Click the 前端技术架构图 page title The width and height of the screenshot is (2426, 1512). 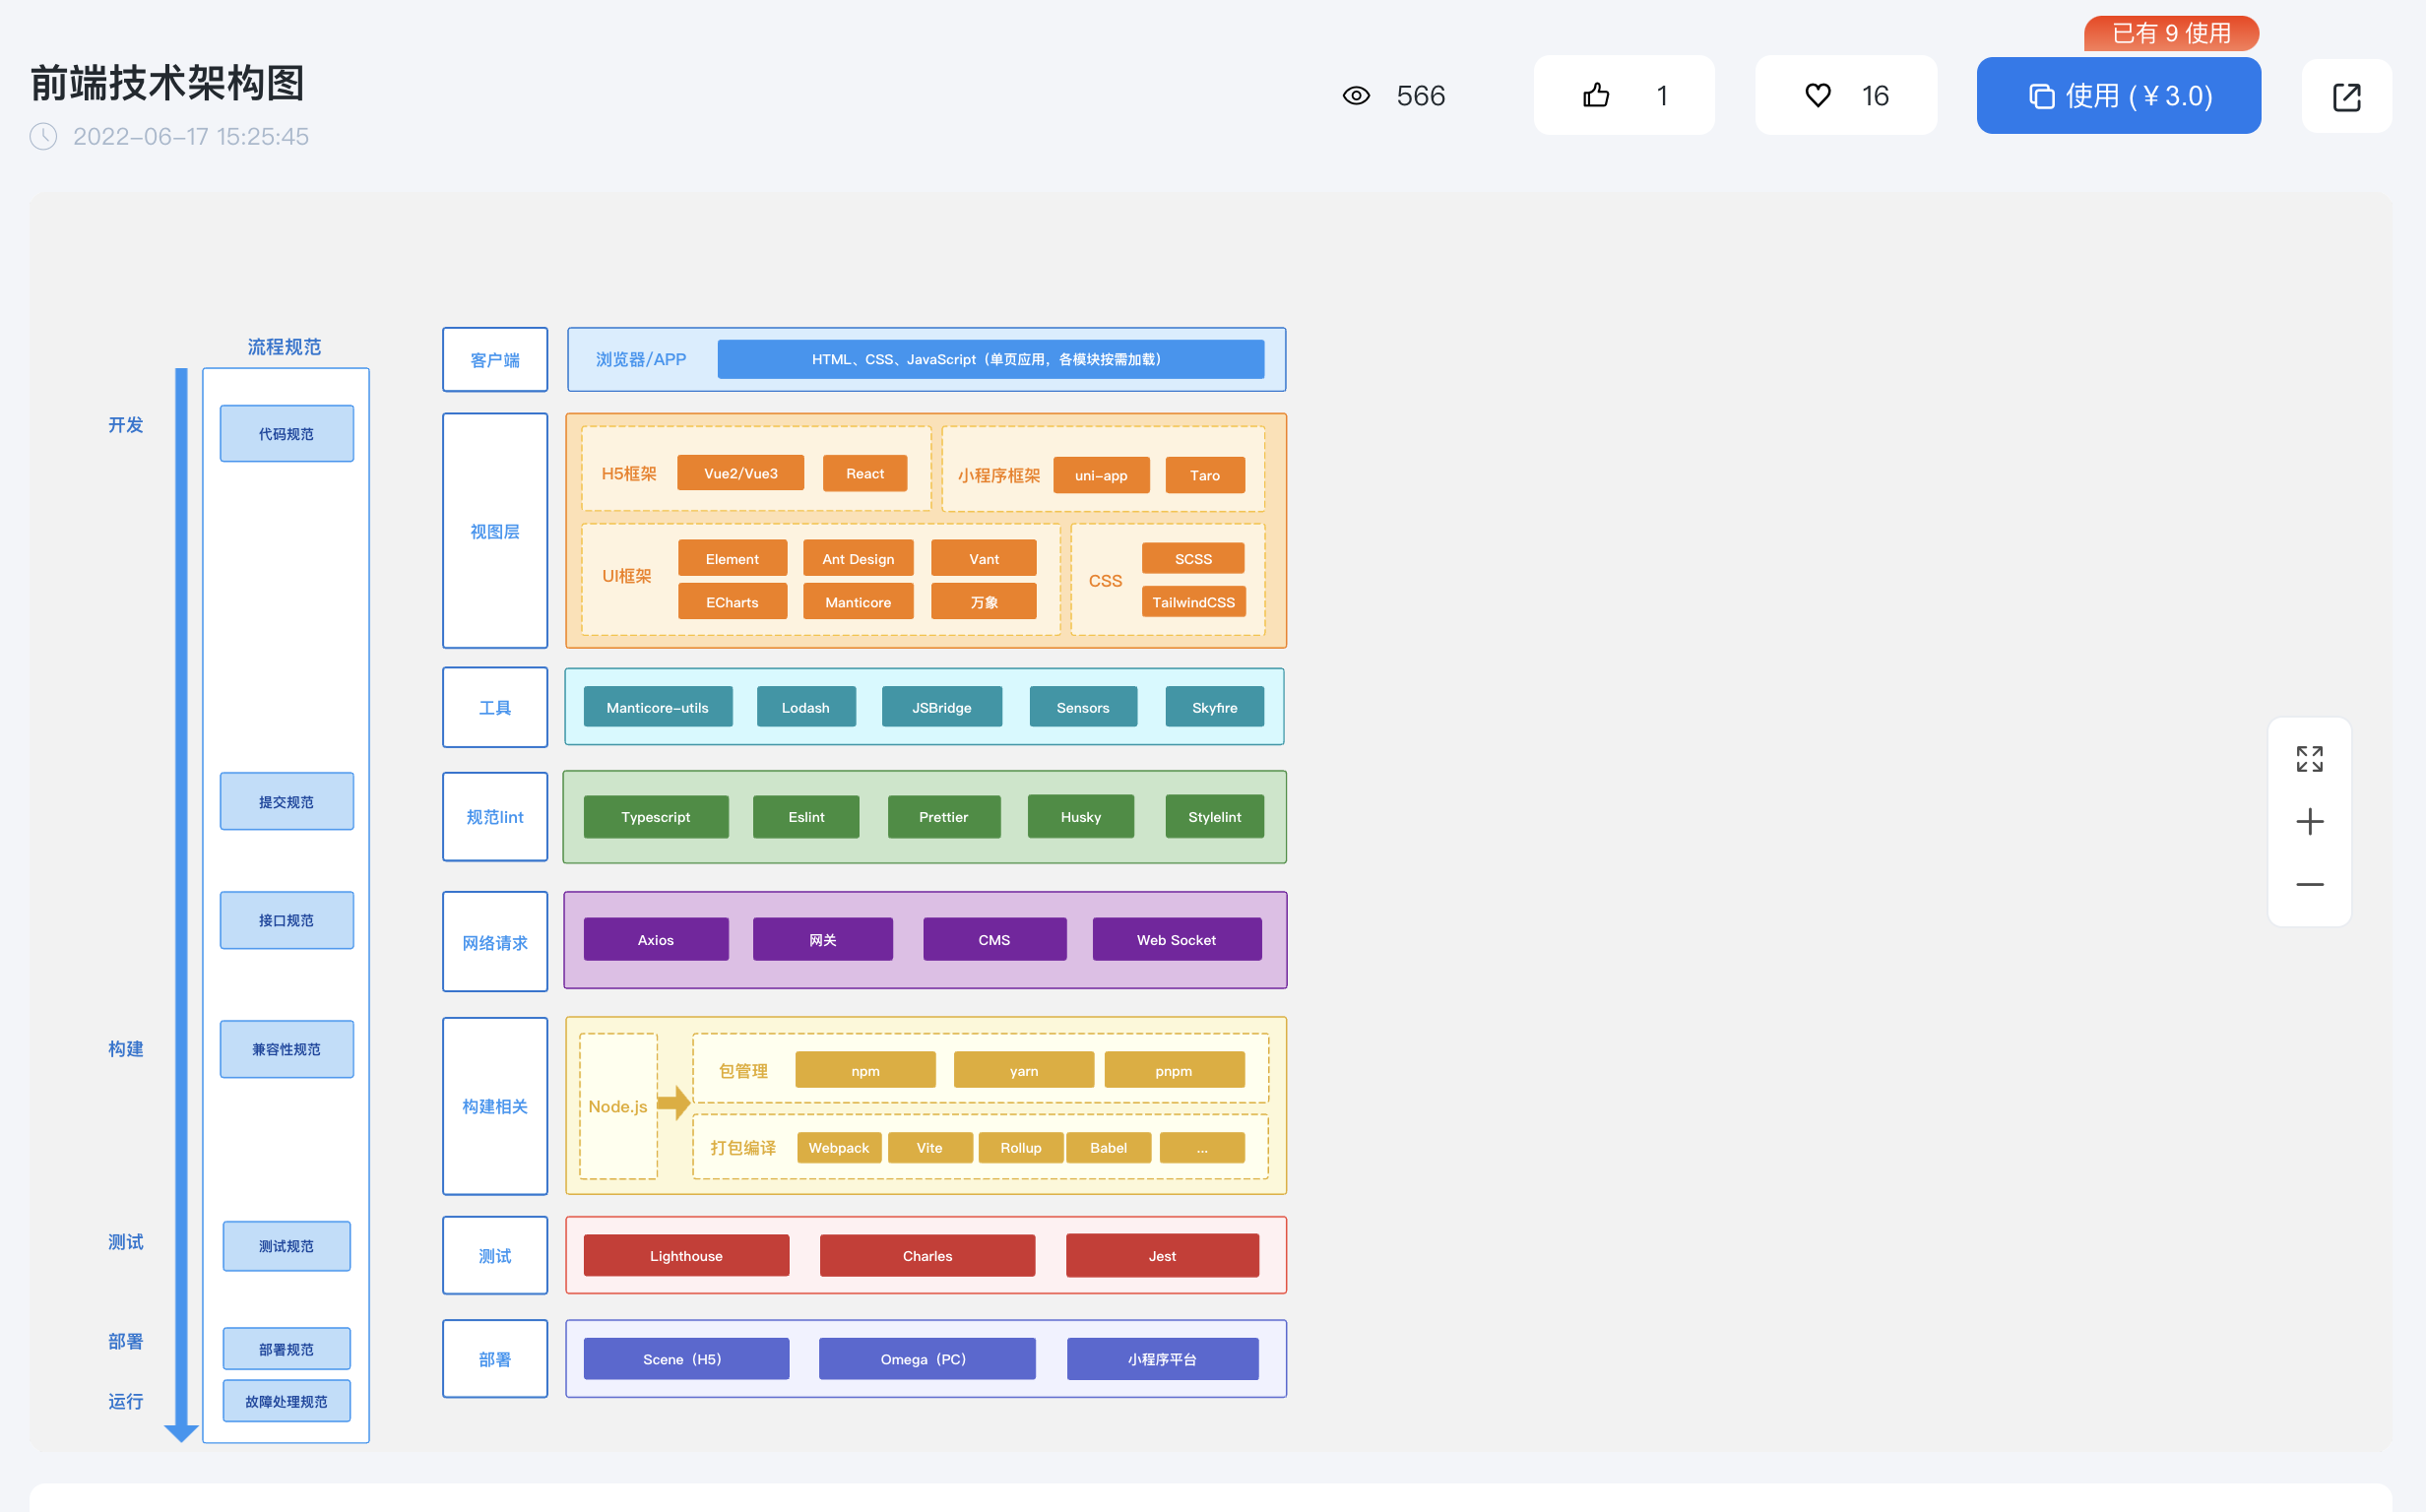pyautogui.click(x=168, y=83)
